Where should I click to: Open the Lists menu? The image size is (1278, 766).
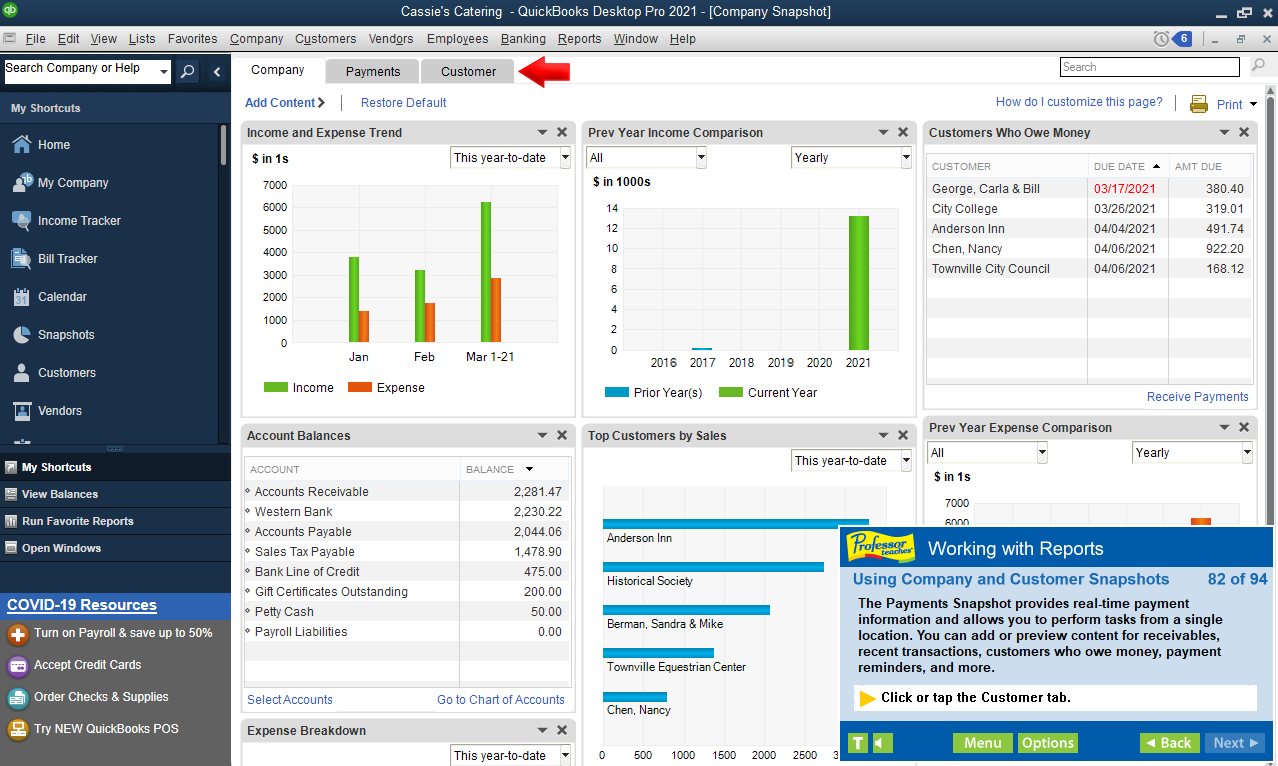pyautogui.click(x=142, y=39)
